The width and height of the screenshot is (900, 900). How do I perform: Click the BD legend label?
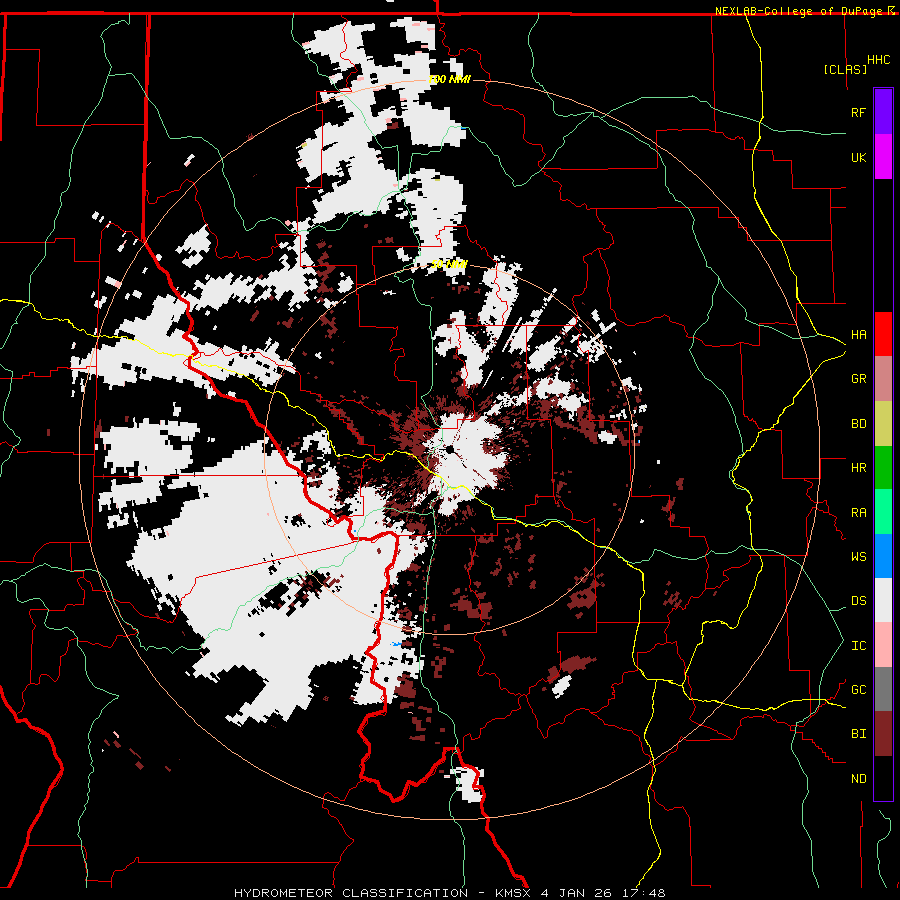tap(858, 424)
